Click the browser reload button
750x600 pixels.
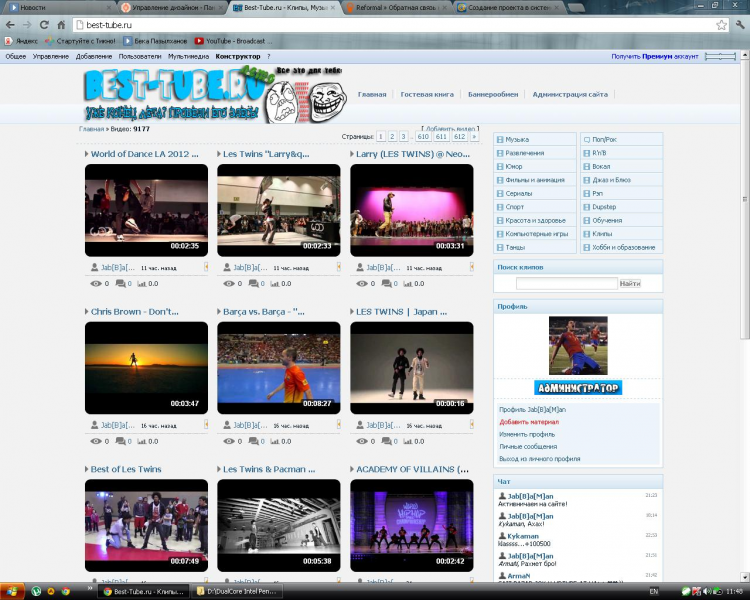[x=46, y=24]
